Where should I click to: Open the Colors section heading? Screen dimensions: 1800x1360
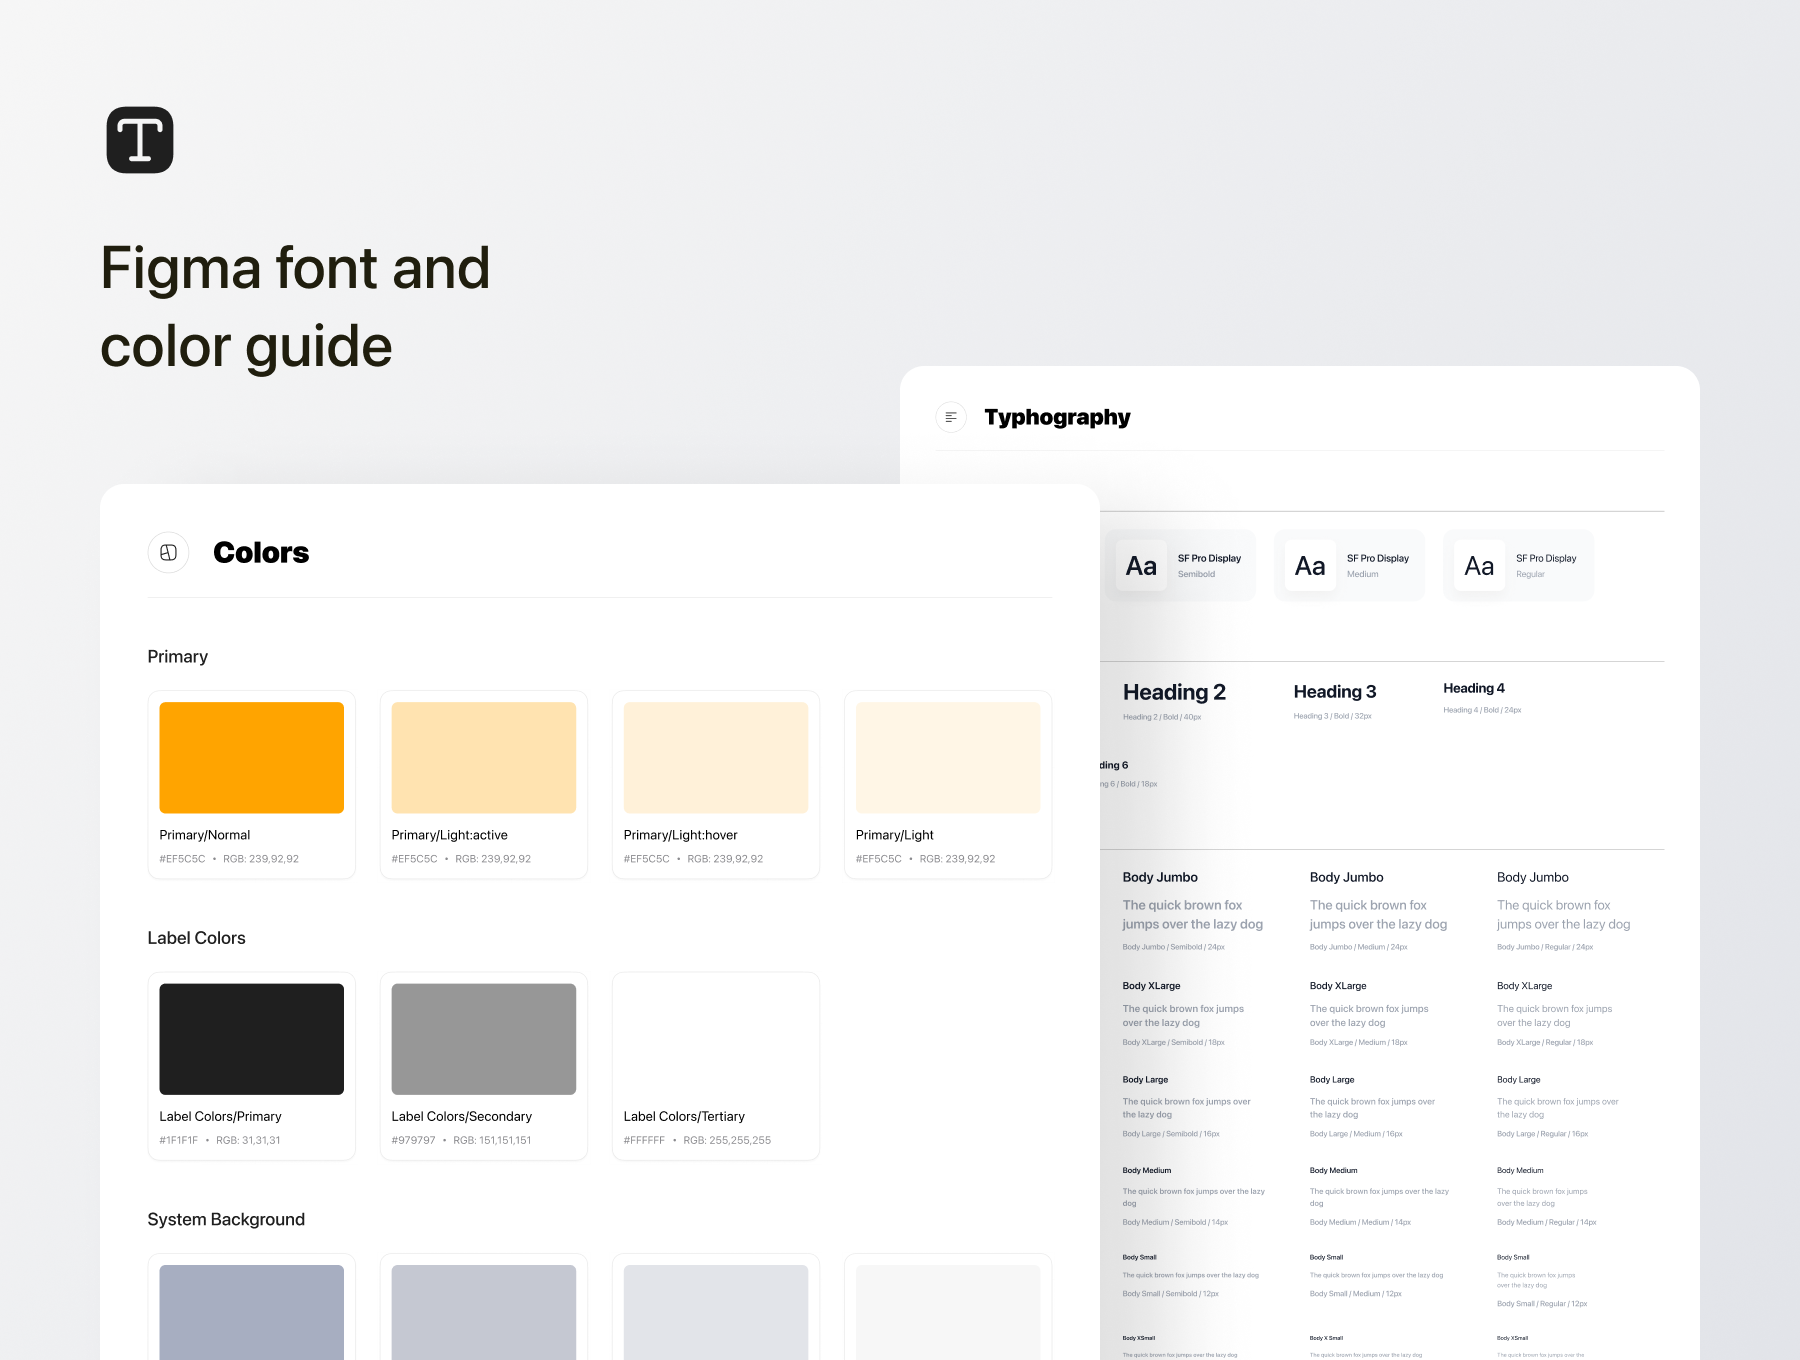pyautogui.click(x=260, y=551)
